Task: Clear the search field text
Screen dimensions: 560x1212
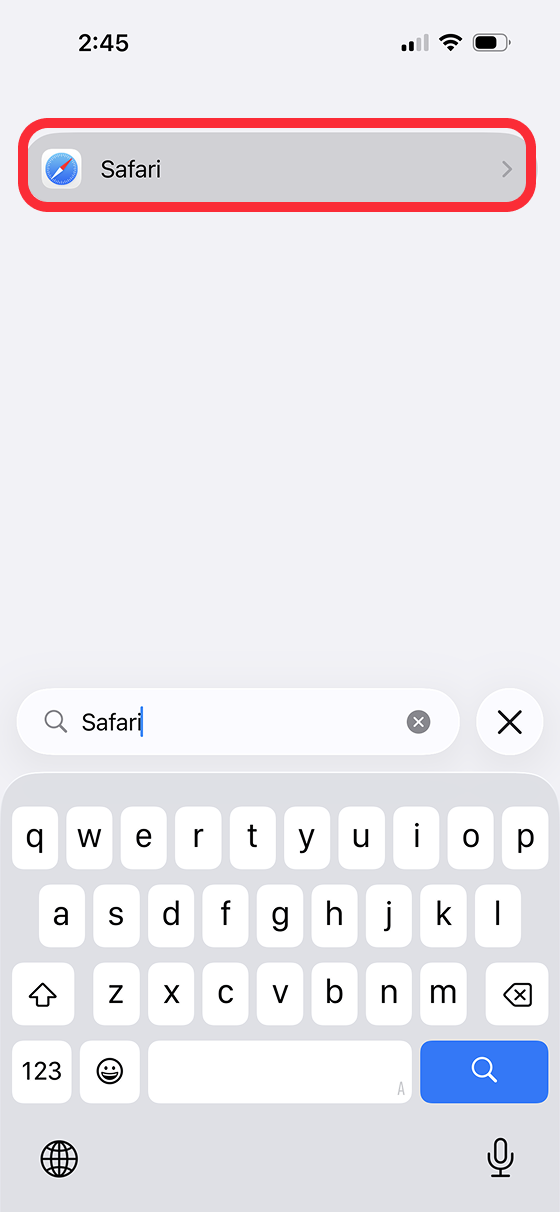Action: pyautogui.click(x=419, y=721)
